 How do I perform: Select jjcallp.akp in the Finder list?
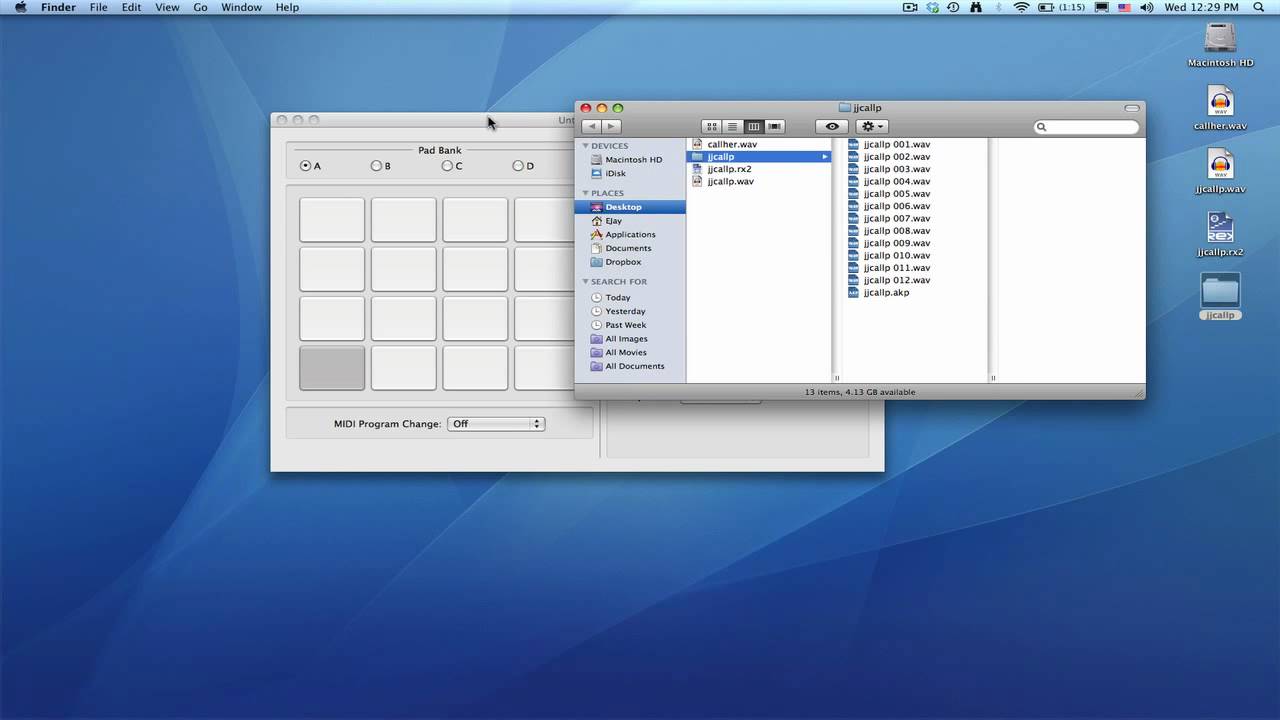(x=885, y=292)
